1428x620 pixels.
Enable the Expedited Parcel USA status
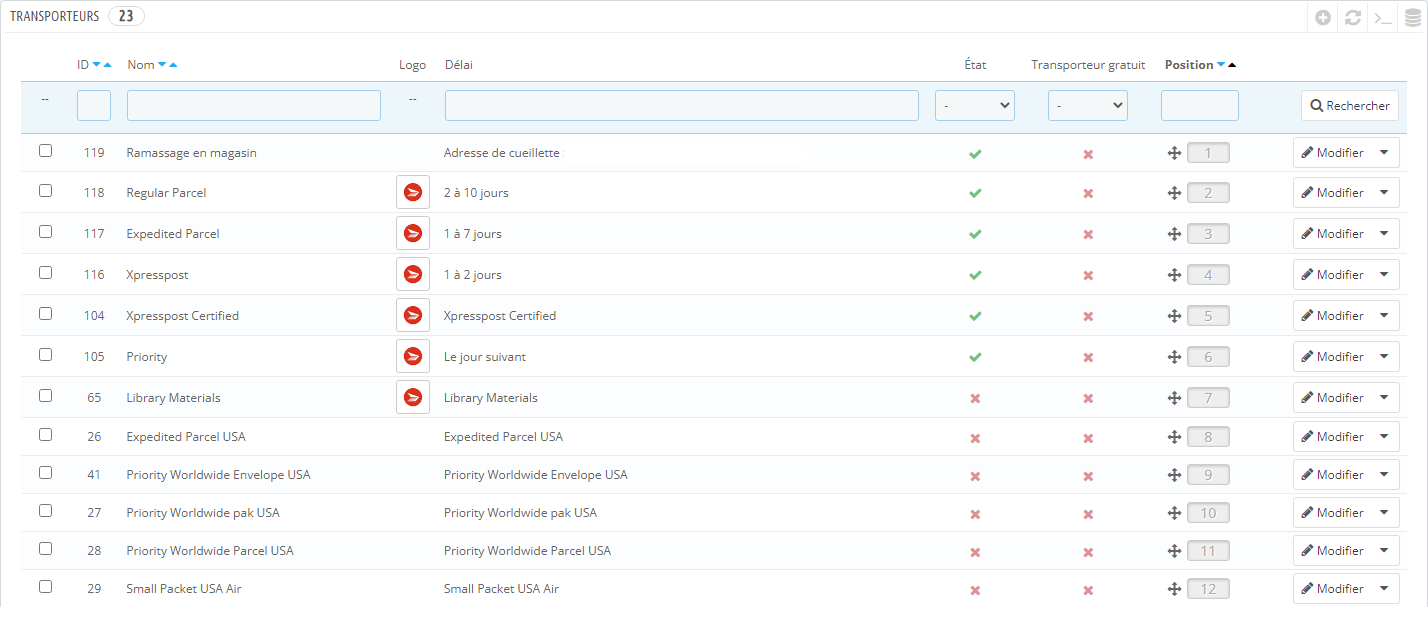[x=975, y=438]
